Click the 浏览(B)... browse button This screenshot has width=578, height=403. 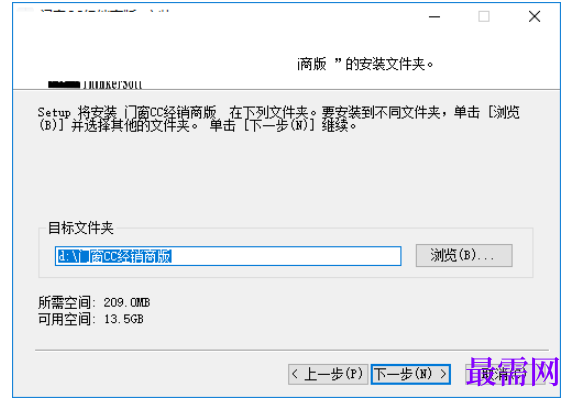click(x=464, y=255)
